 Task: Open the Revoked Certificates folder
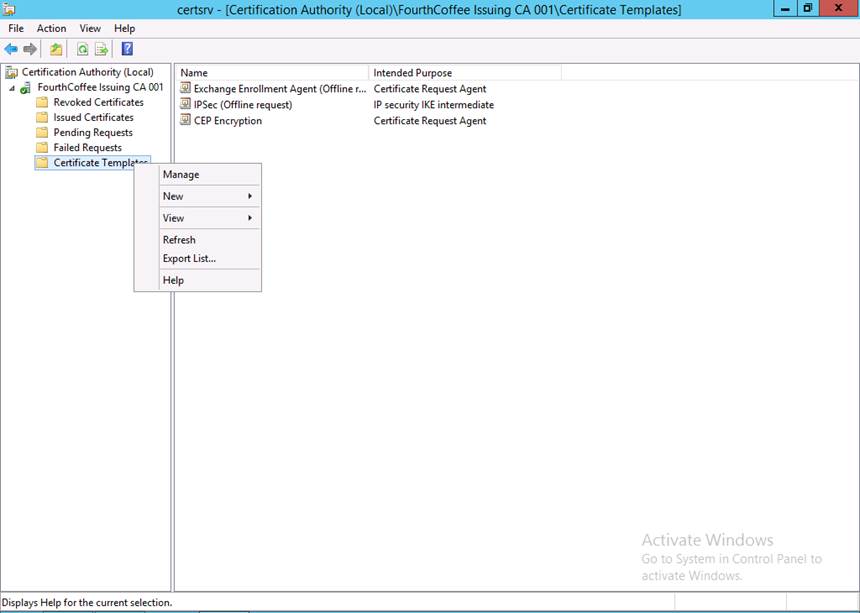98,102
